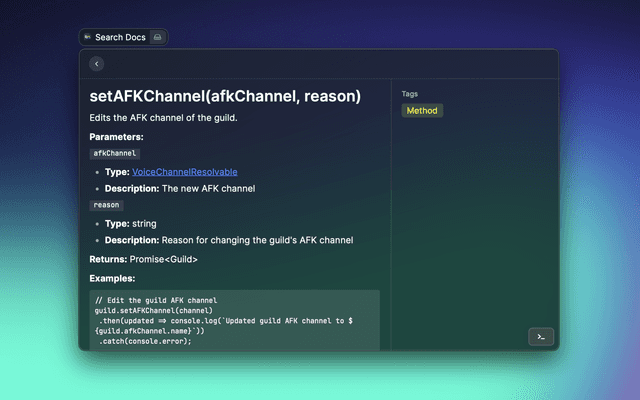Click the Search Docs tab label
This screenshot has width=640, height=400.
pos(119,37)
